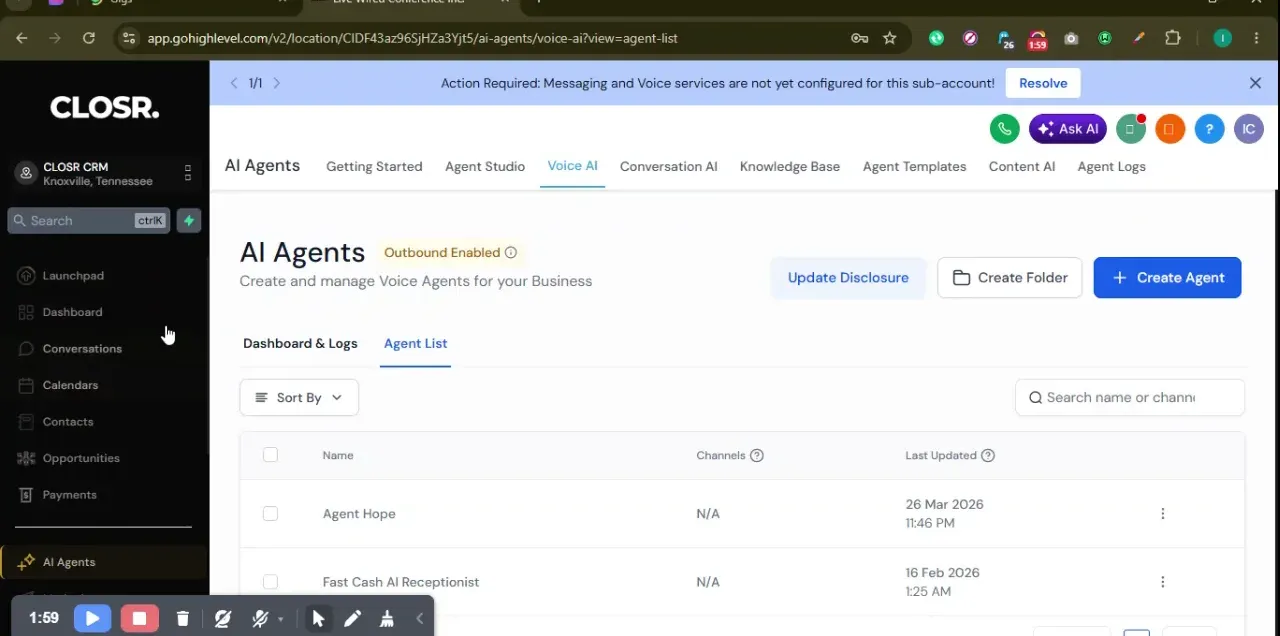Select the recorder cursor pointer tool
Image resolution: width=1280 pixels, height=636 pixels.
[x=318, y=619]
